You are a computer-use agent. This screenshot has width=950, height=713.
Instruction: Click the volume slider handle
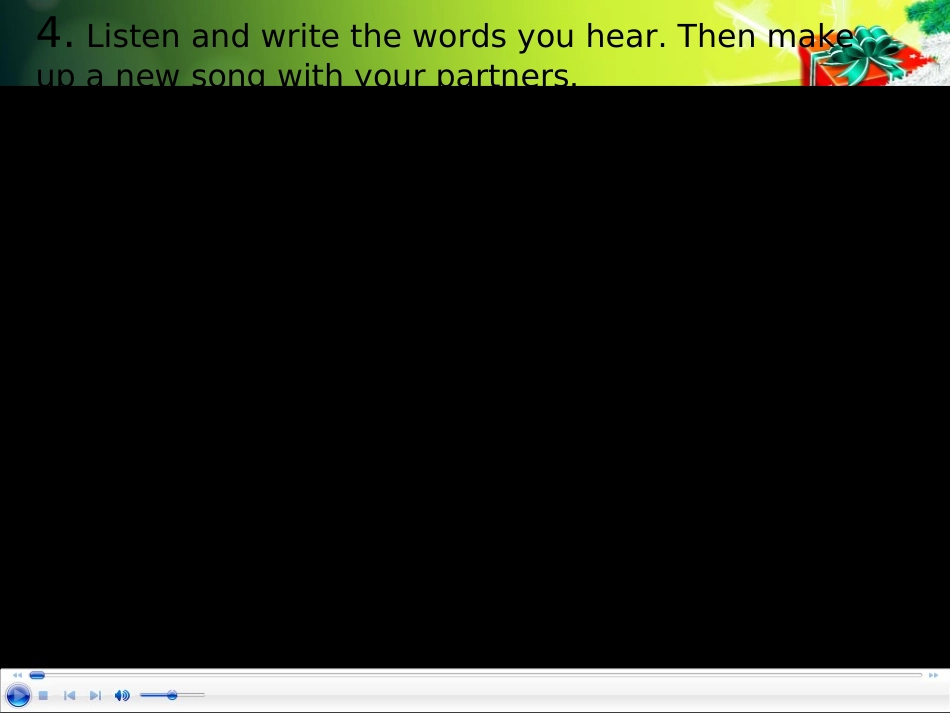(172, 695)
